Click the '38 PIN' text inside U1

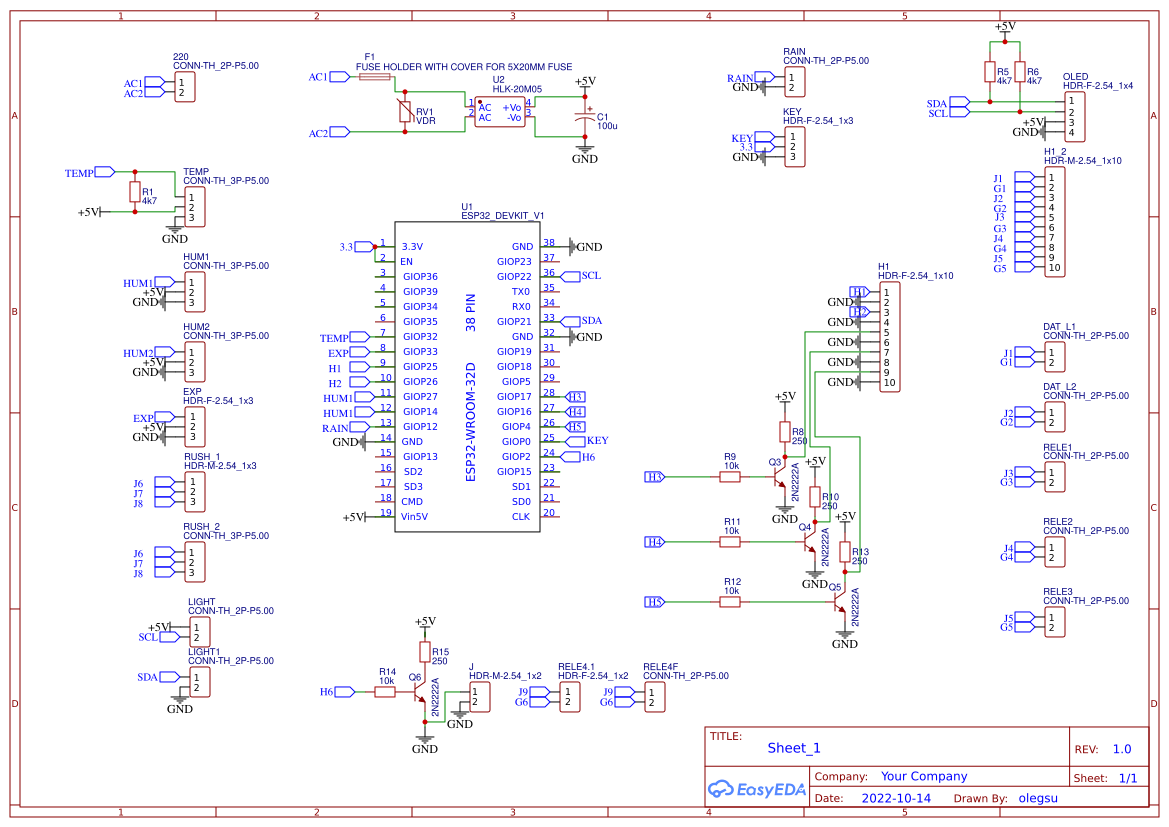470,312
